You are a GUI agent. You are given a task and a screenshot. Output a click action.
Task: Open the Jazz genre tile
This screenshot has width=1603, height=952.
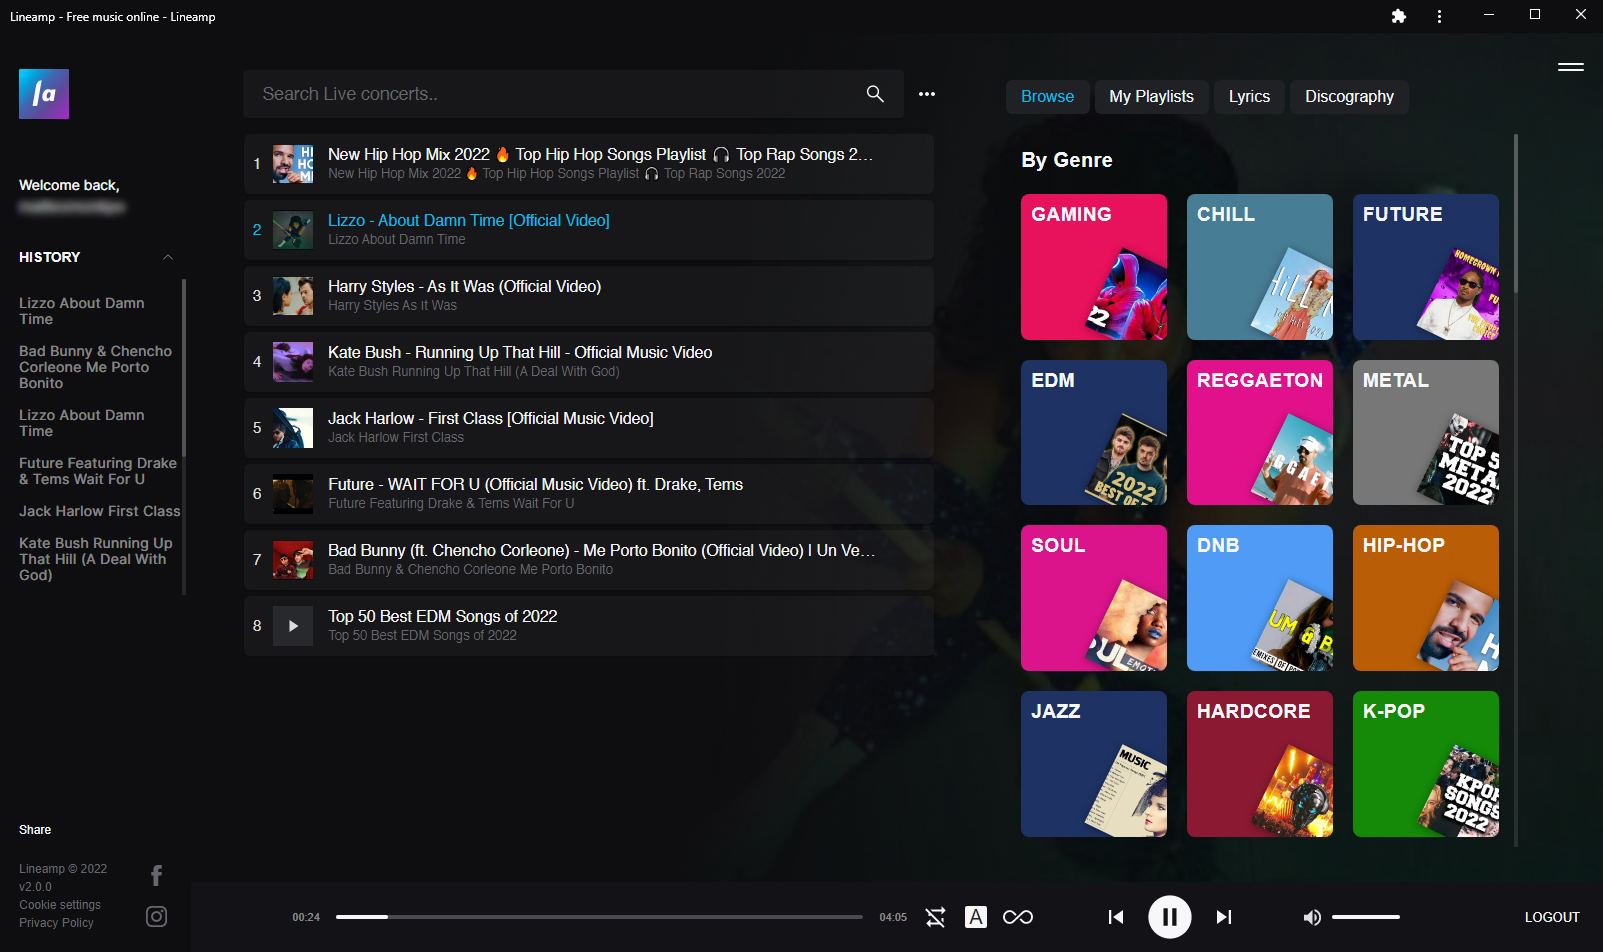coord(1094,764)
